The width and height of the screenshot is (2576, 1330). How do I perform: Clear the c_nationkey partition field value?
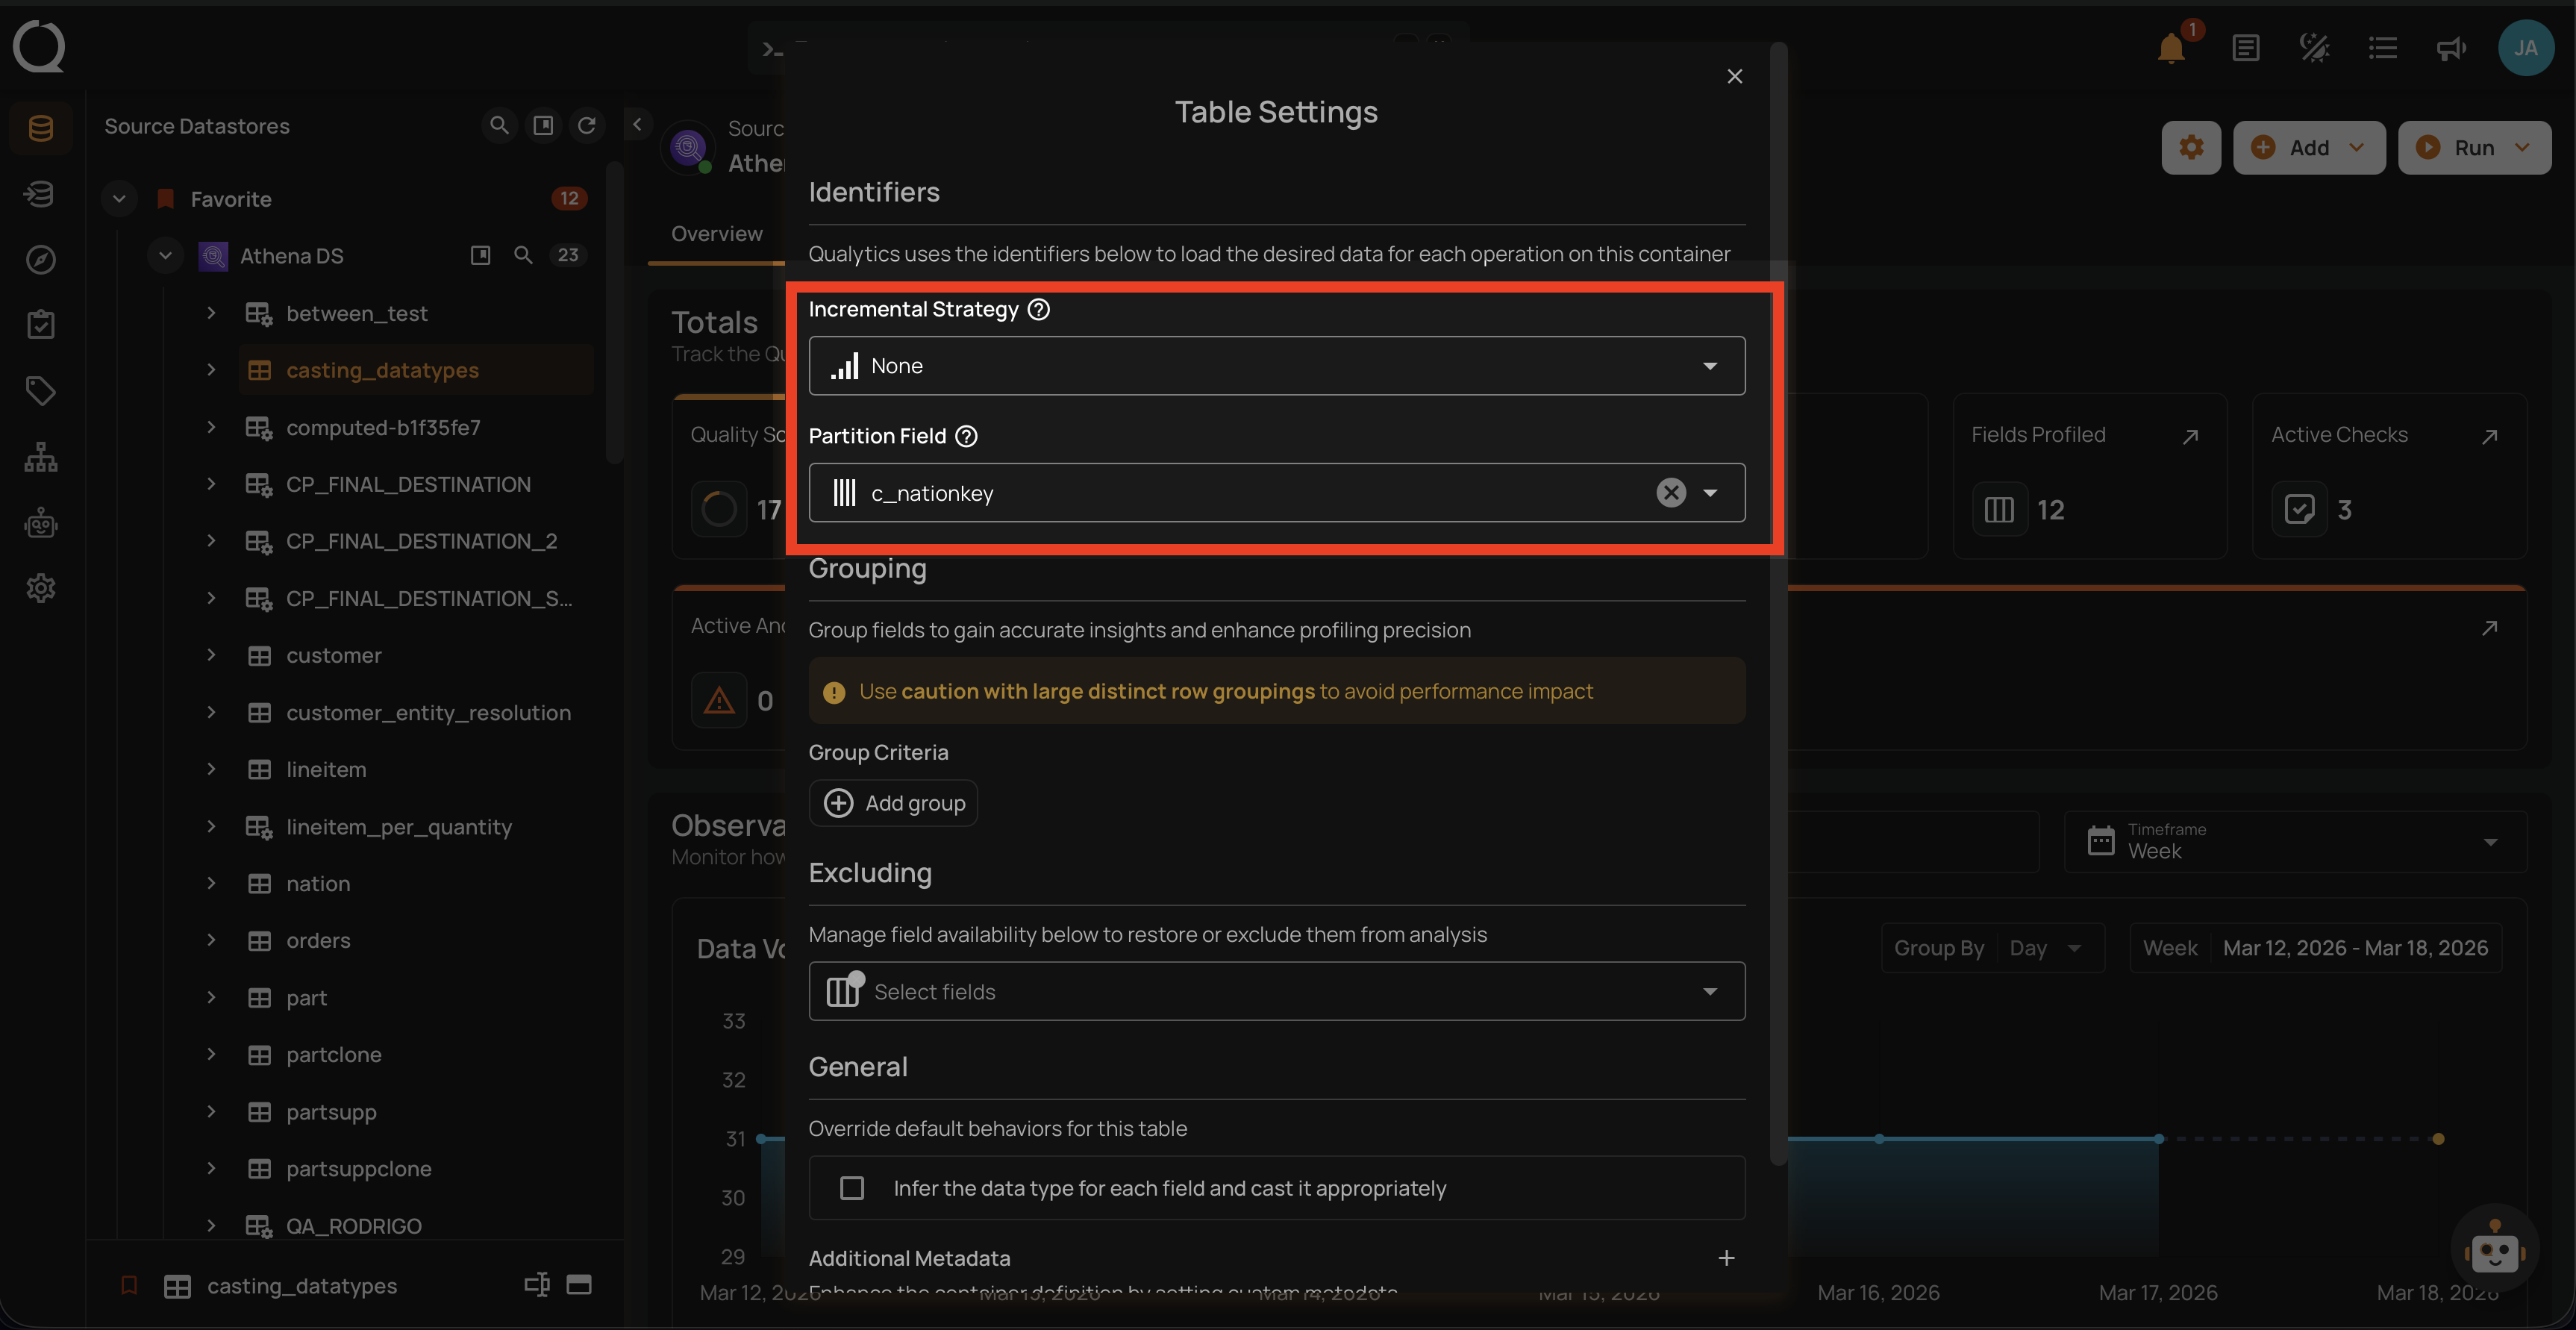tap(1670, 493)
